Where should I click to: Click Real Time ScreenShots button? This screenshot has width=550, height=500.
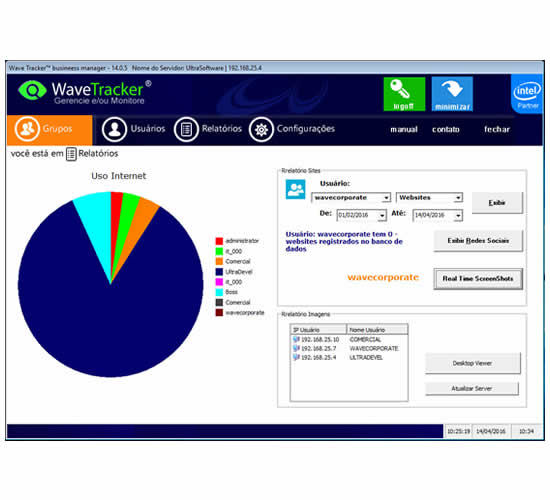[x=478, y=279]
